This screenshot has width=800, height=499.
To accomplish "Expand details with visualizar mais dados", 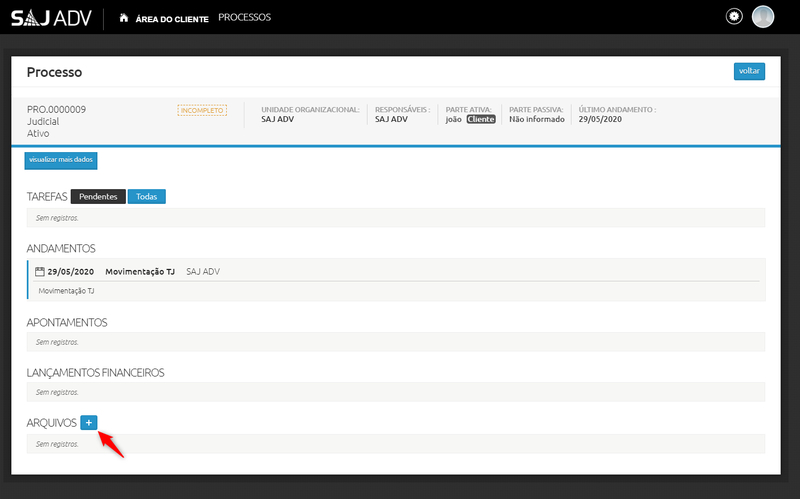I will (61, 160).
